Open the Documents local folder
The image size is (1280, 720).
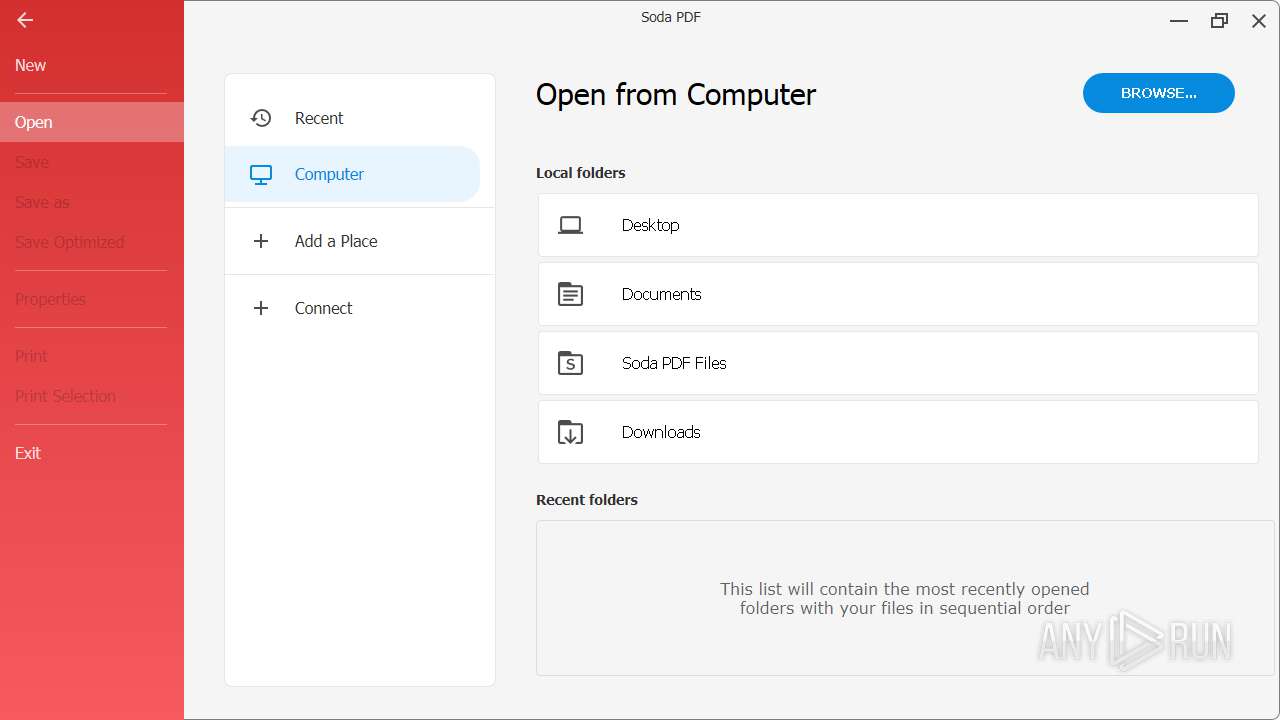tap(898, 294)
